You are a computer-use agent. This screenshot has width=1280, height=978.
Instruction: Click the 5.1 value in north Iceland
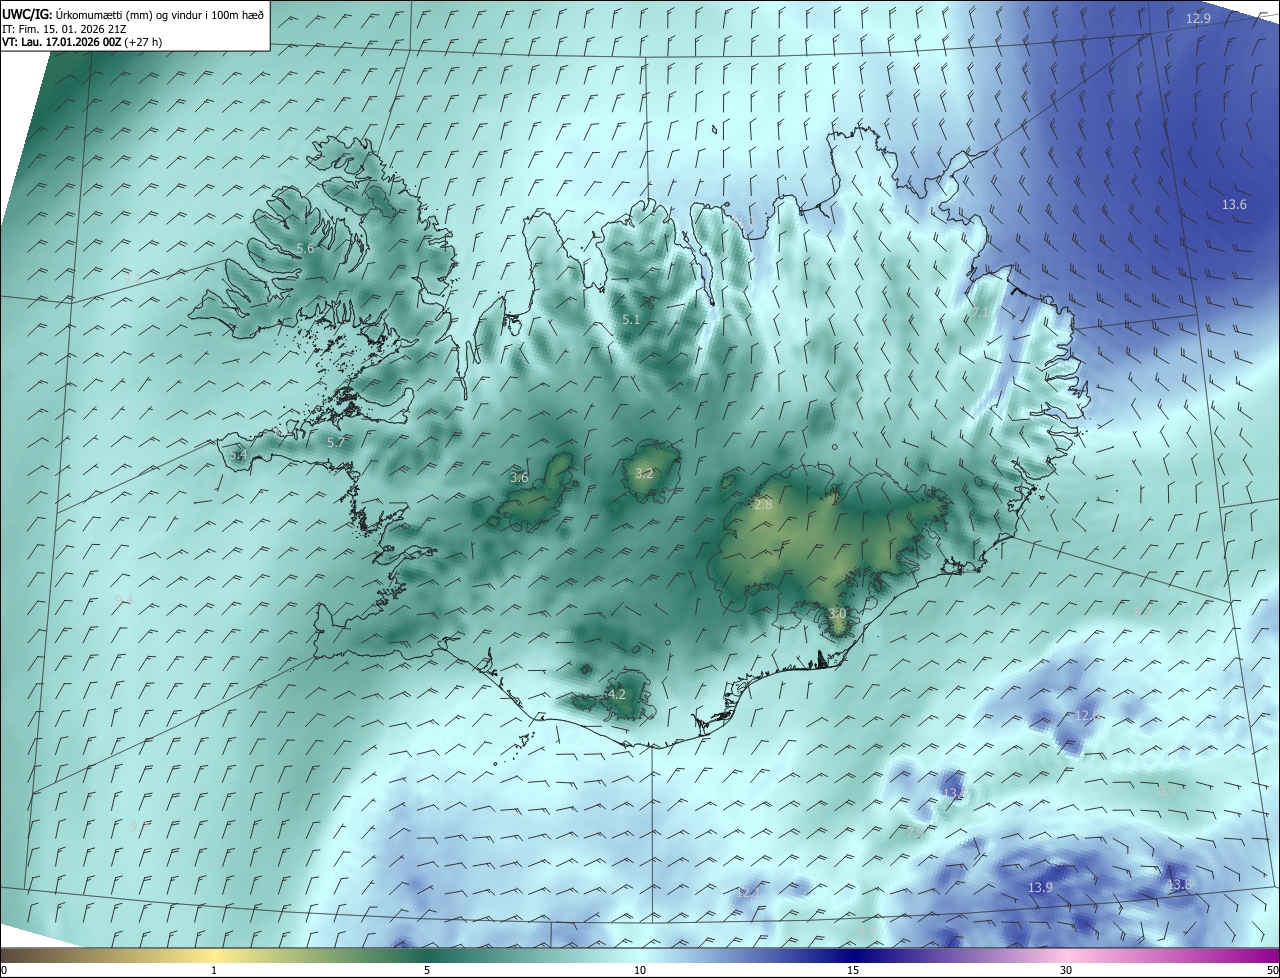(630, 320)
